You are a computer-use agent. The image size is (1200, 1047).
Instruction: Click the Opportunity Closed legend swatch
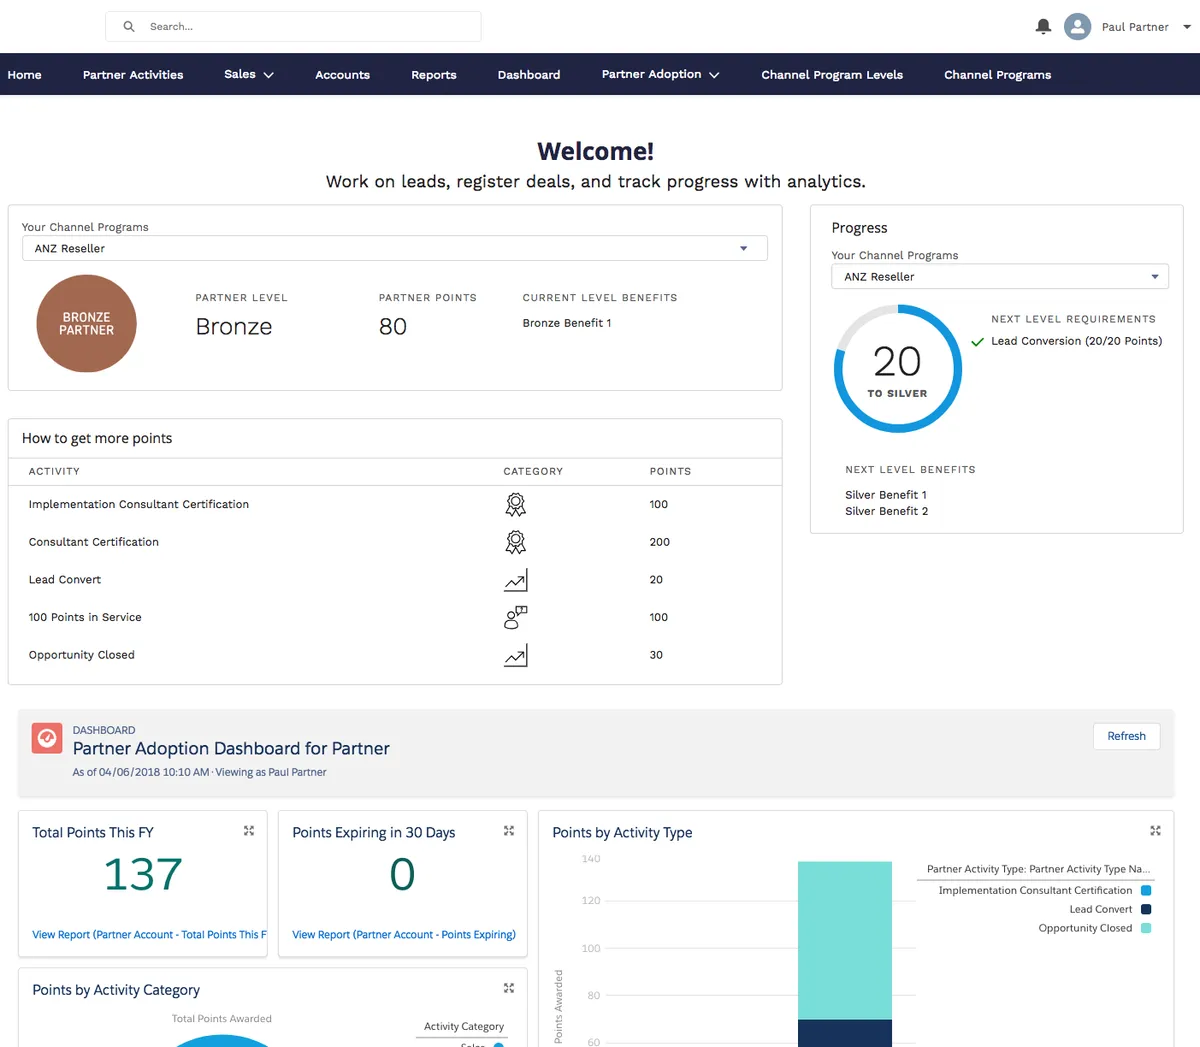(x=1146, y=928)
